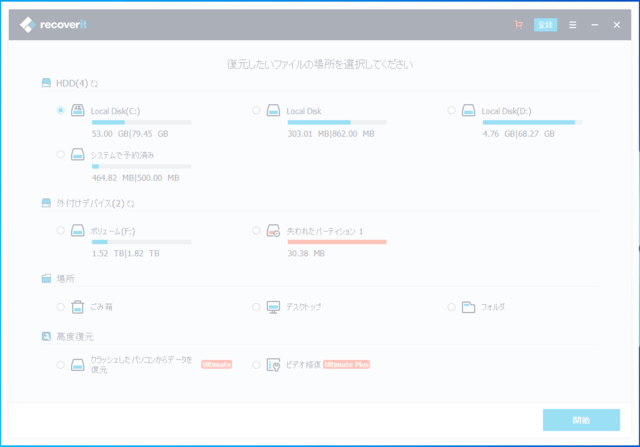
Task: Click the ボリューム(F:) drive icon
Action: (78, 231)
